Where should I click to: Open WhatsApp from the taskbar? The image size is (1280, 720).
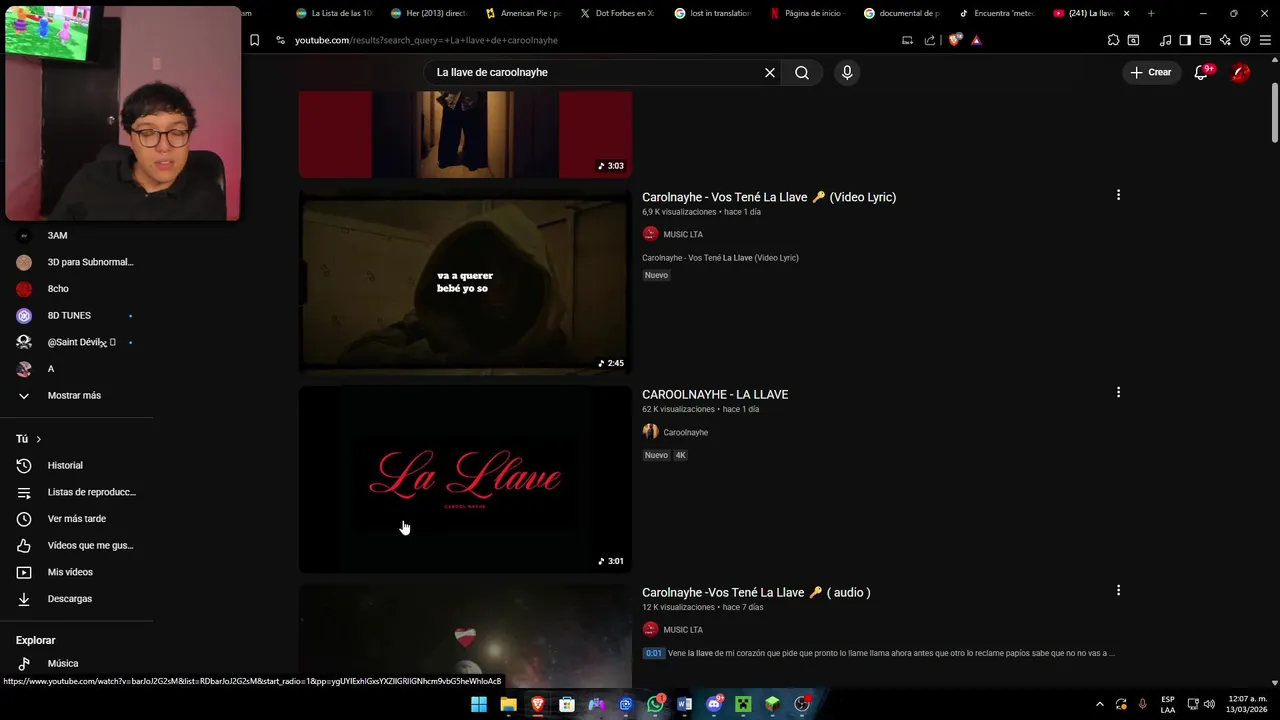655,704
